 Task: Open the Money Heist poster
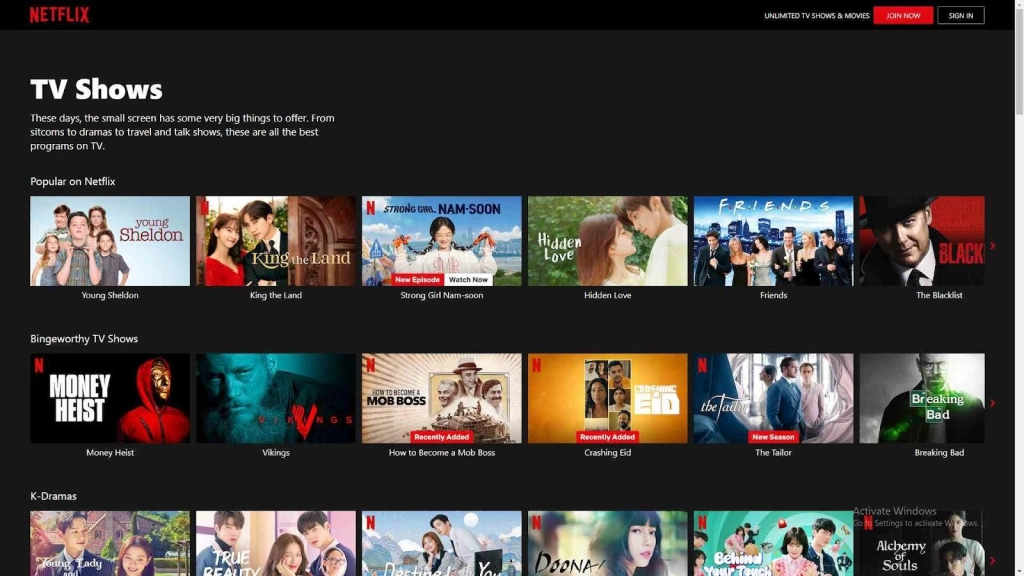point(110,398)
